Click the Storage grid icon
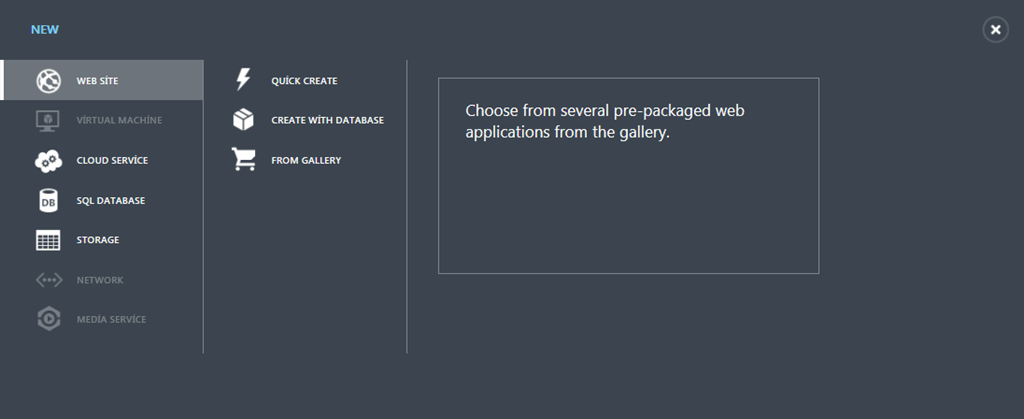The width and height of the screenshot is (1024, 419). (48, 240)
